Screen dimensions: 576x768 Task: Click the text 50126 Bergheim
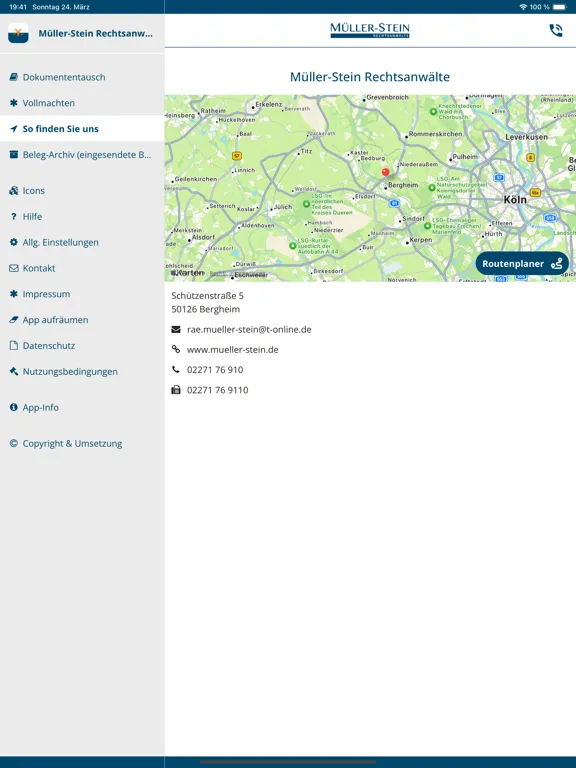click(206, 309)
